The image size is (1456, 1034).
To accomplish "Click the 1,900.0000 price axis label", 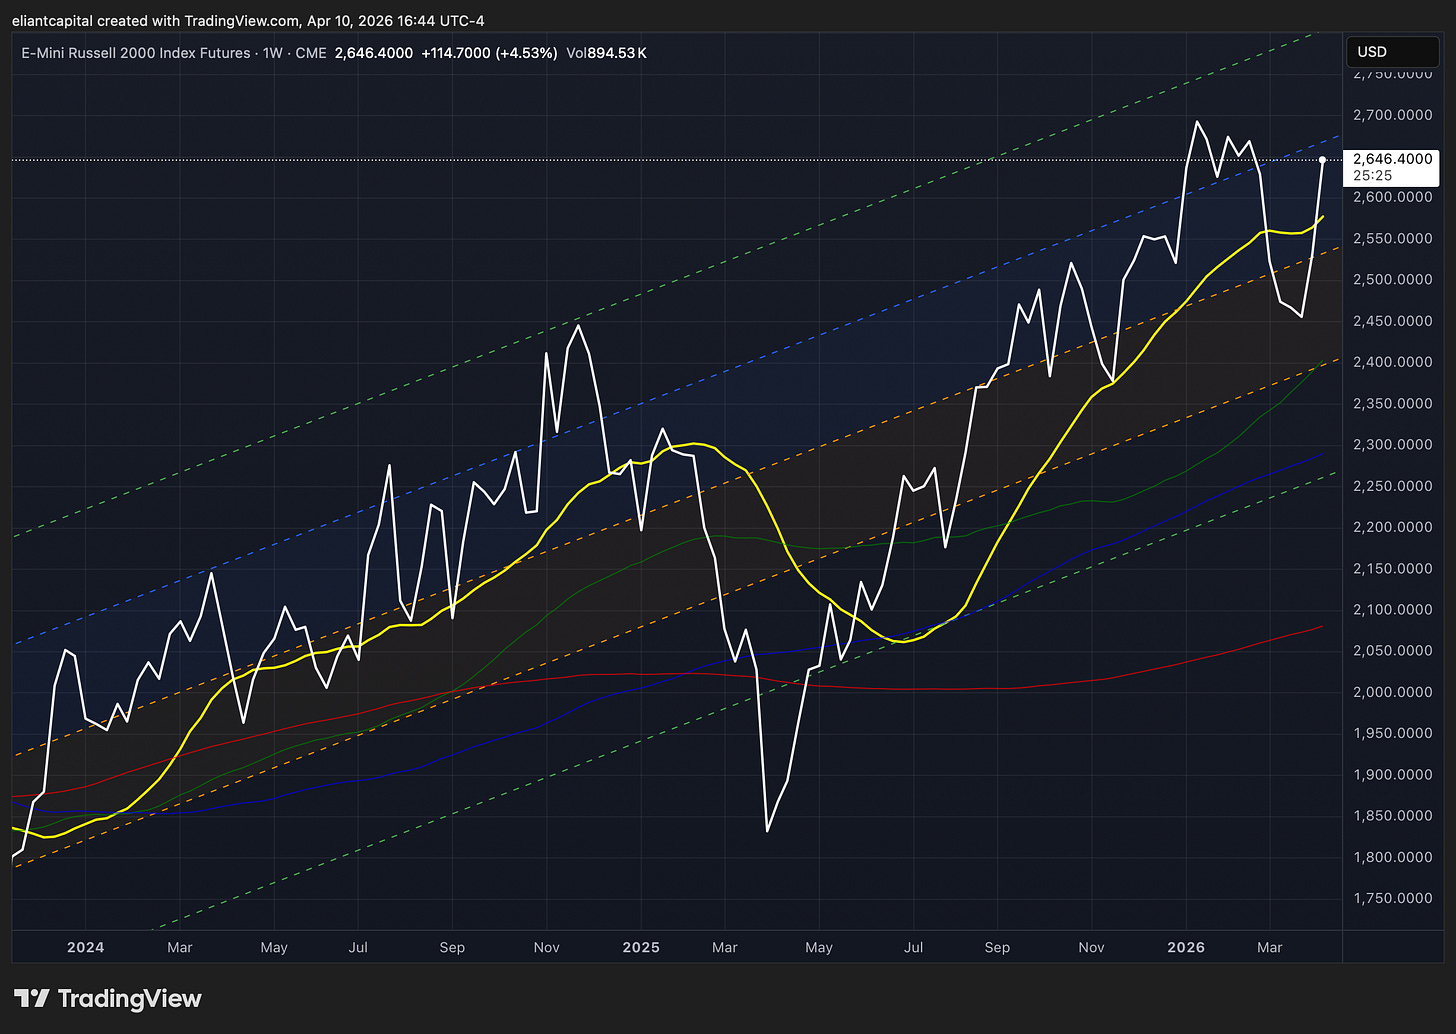I will [x=1391, y=775].
